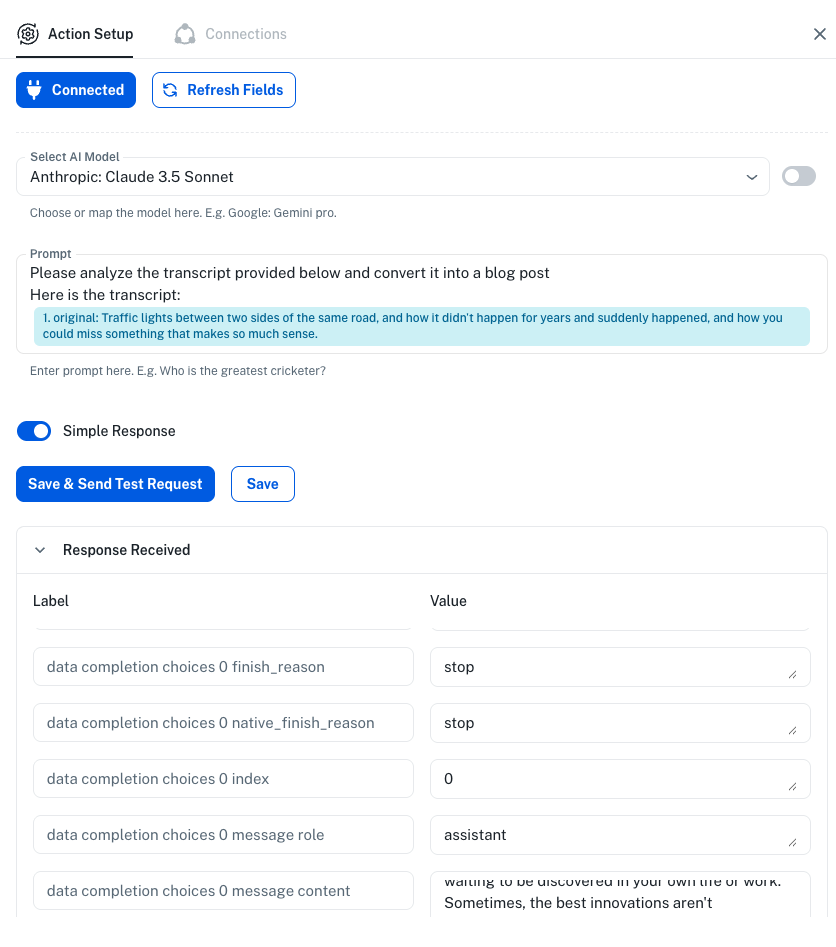
Task: Click the Save button
Action: tap(262, 484)
